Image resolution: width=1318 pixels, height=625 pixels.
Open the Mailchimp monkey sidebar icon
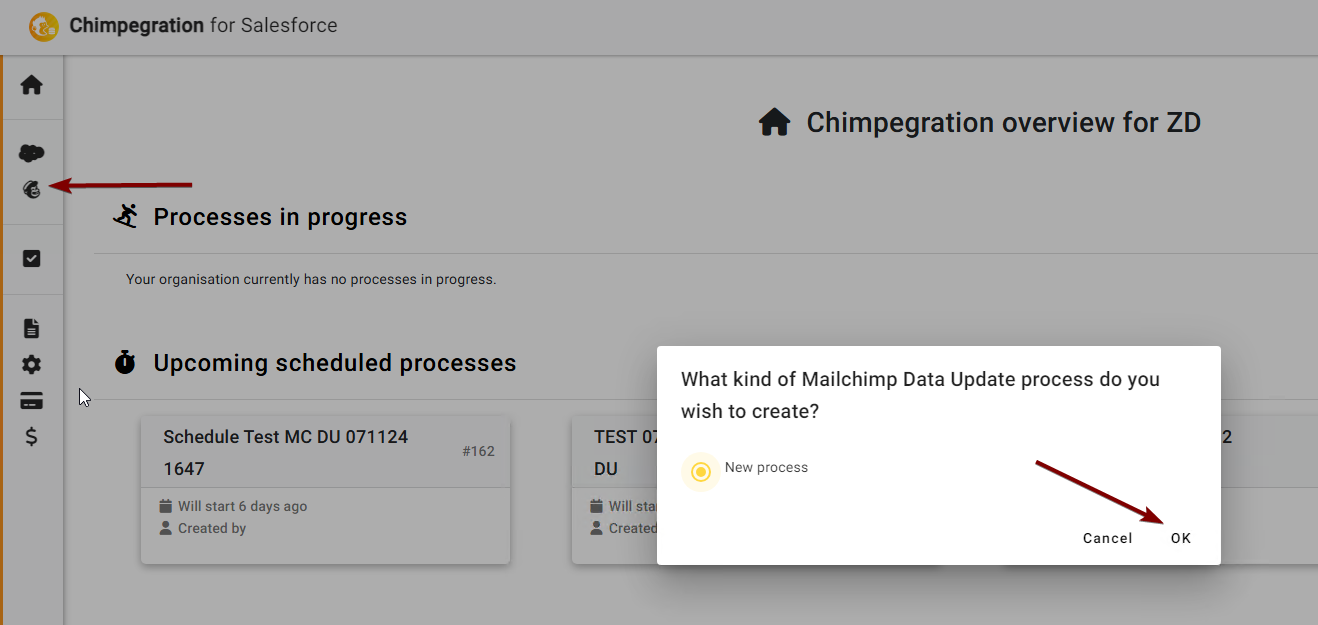32,188
